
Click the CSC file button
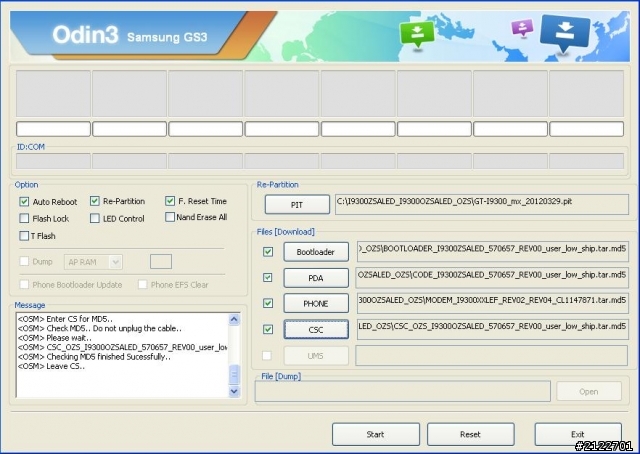[316, 329]
